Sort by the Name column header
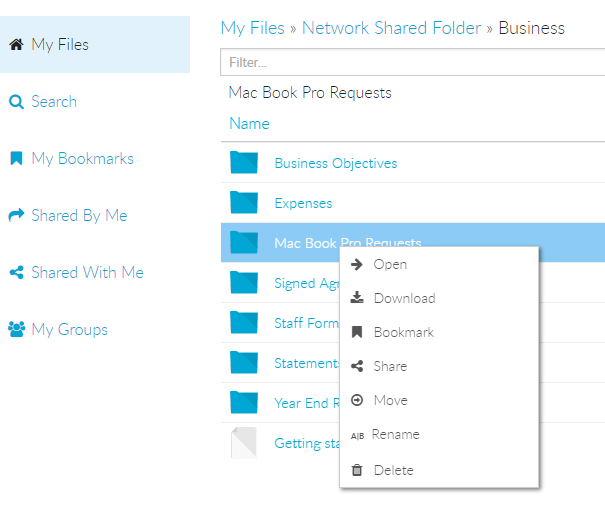 (249, 123)
